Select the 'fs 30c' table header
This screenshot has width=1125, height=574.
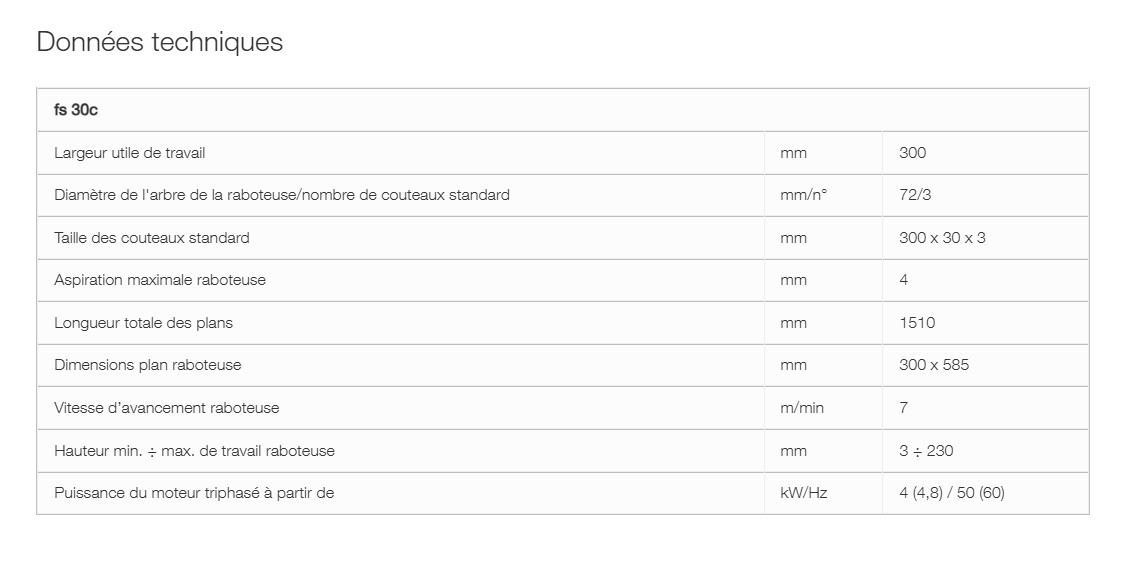(76, 110)
